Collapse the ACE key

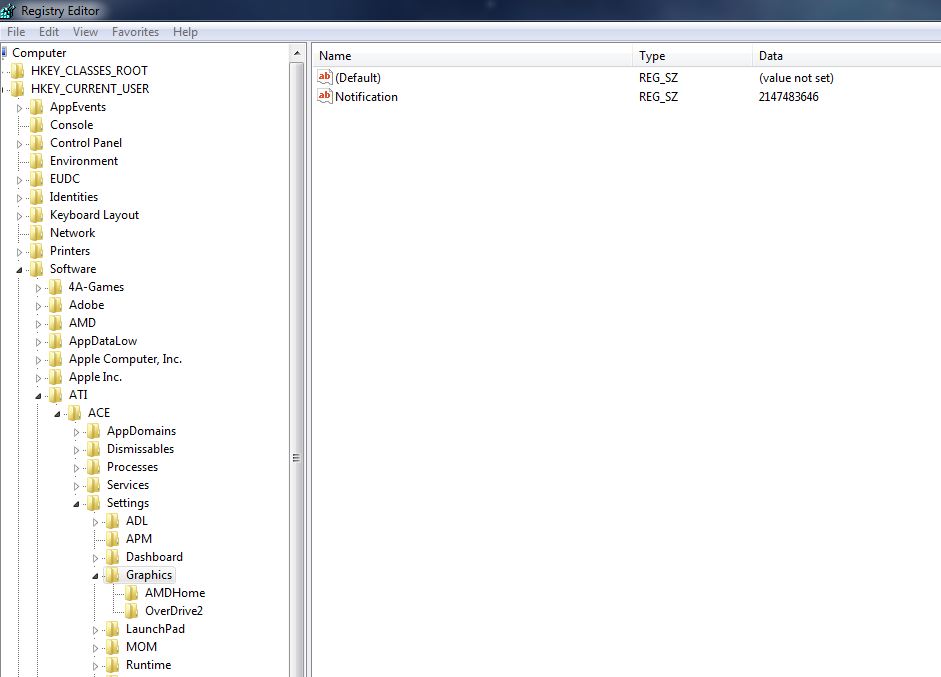click(x=58, y=414)
